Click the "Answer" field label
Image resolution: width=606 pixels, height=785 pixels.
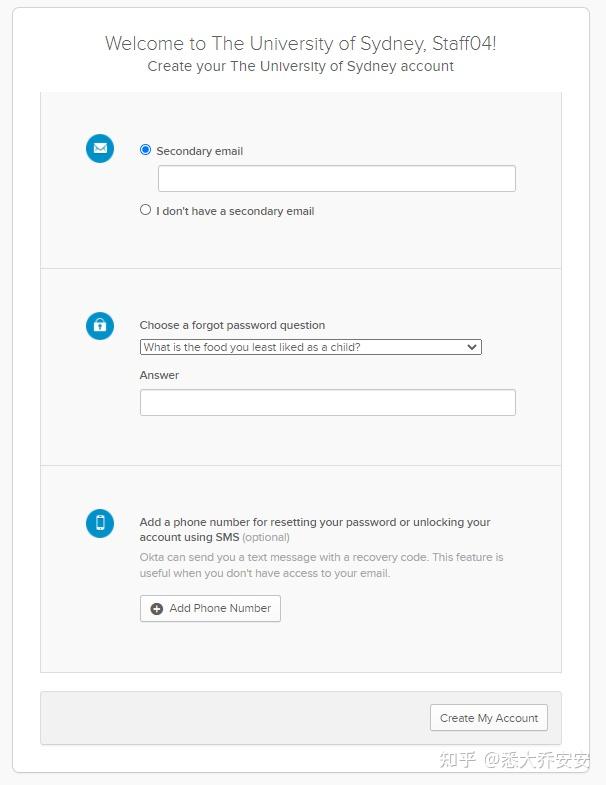(x=159, y=375)
